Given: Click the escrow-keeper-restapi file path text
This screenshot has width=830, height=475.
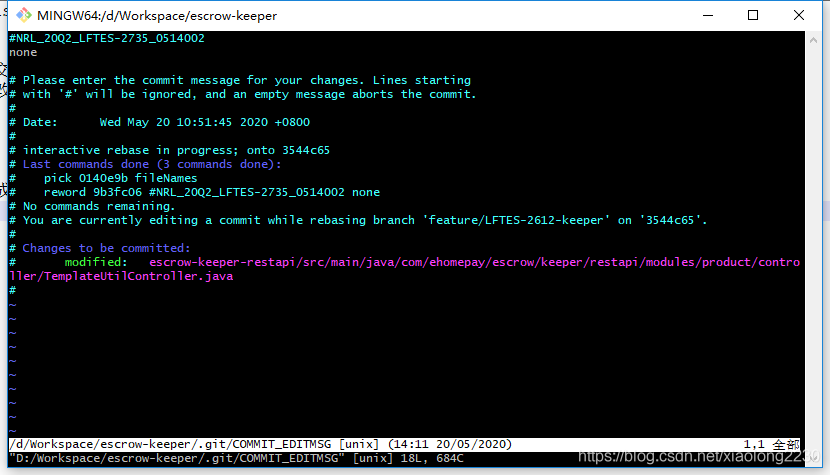Looking at the screenshot, I should coord(474,262).
